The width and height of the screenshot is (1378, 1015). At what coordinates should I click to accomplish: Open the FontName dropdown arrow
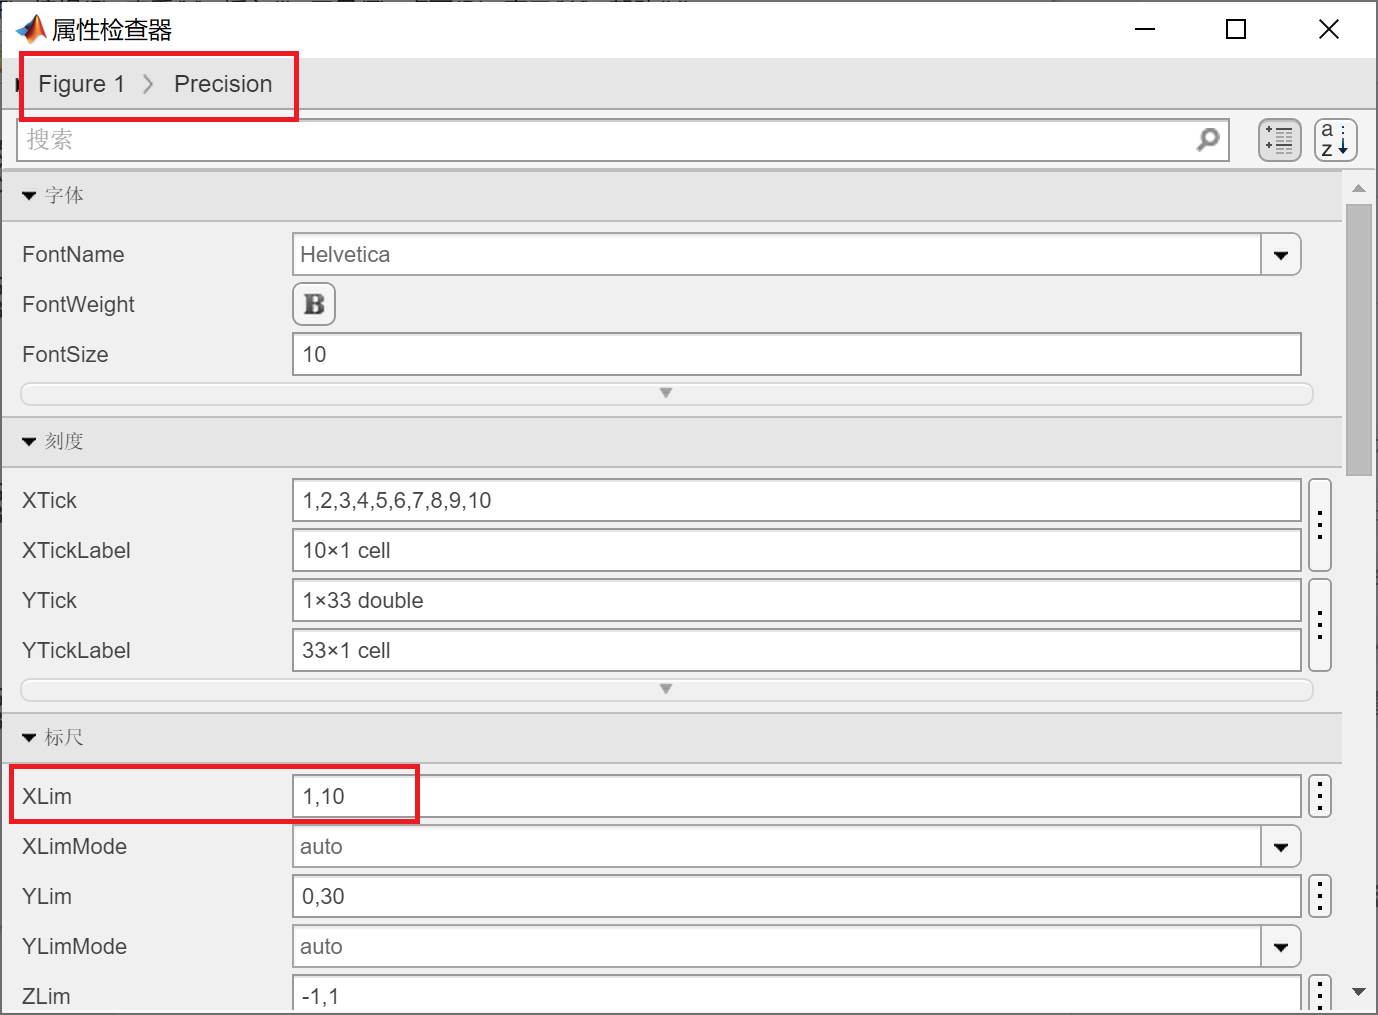coord(1281,254)
